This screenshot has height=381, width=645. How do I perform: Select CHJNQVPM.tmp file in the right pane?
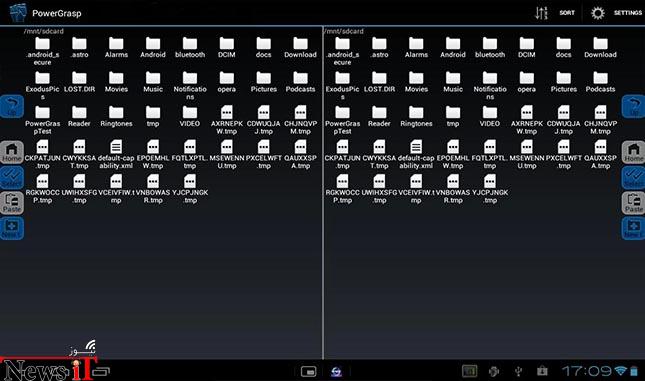[601, 120]
